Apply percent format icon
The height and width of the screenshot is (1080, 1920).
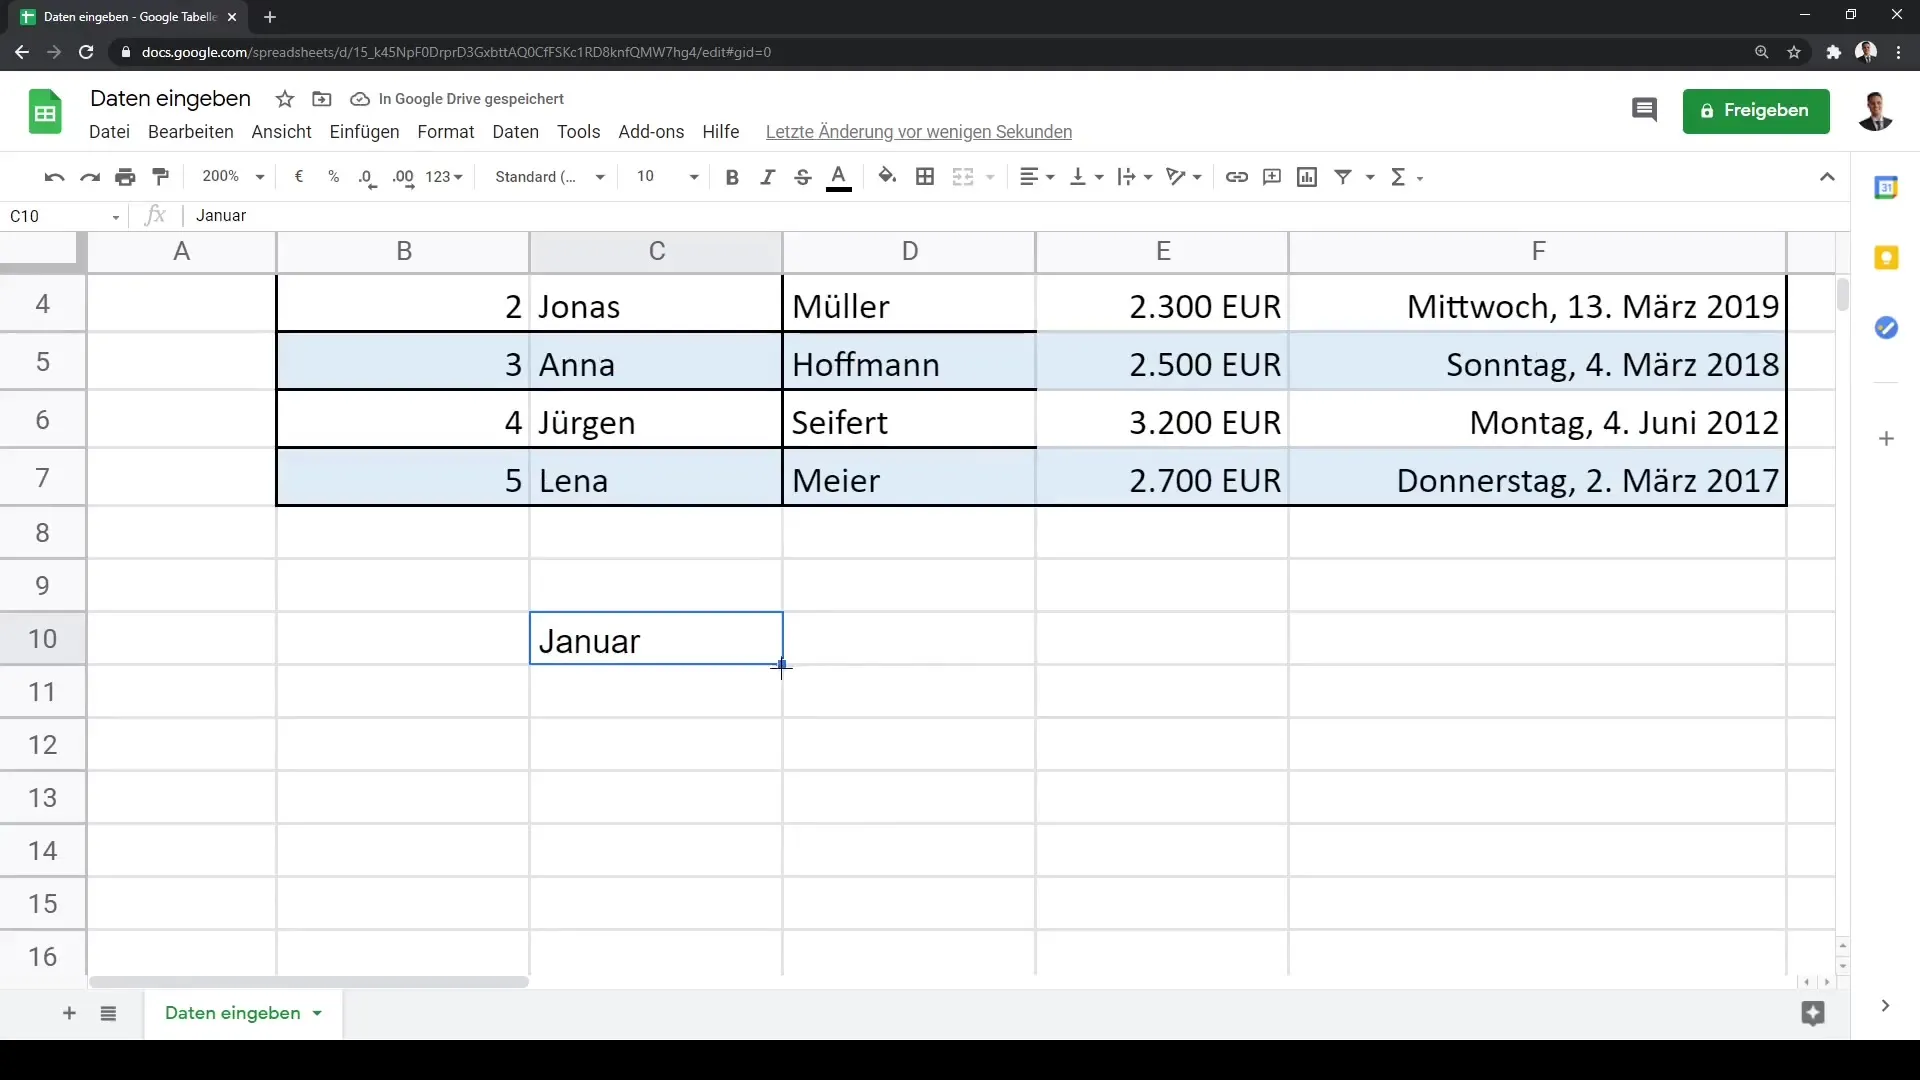333,177
